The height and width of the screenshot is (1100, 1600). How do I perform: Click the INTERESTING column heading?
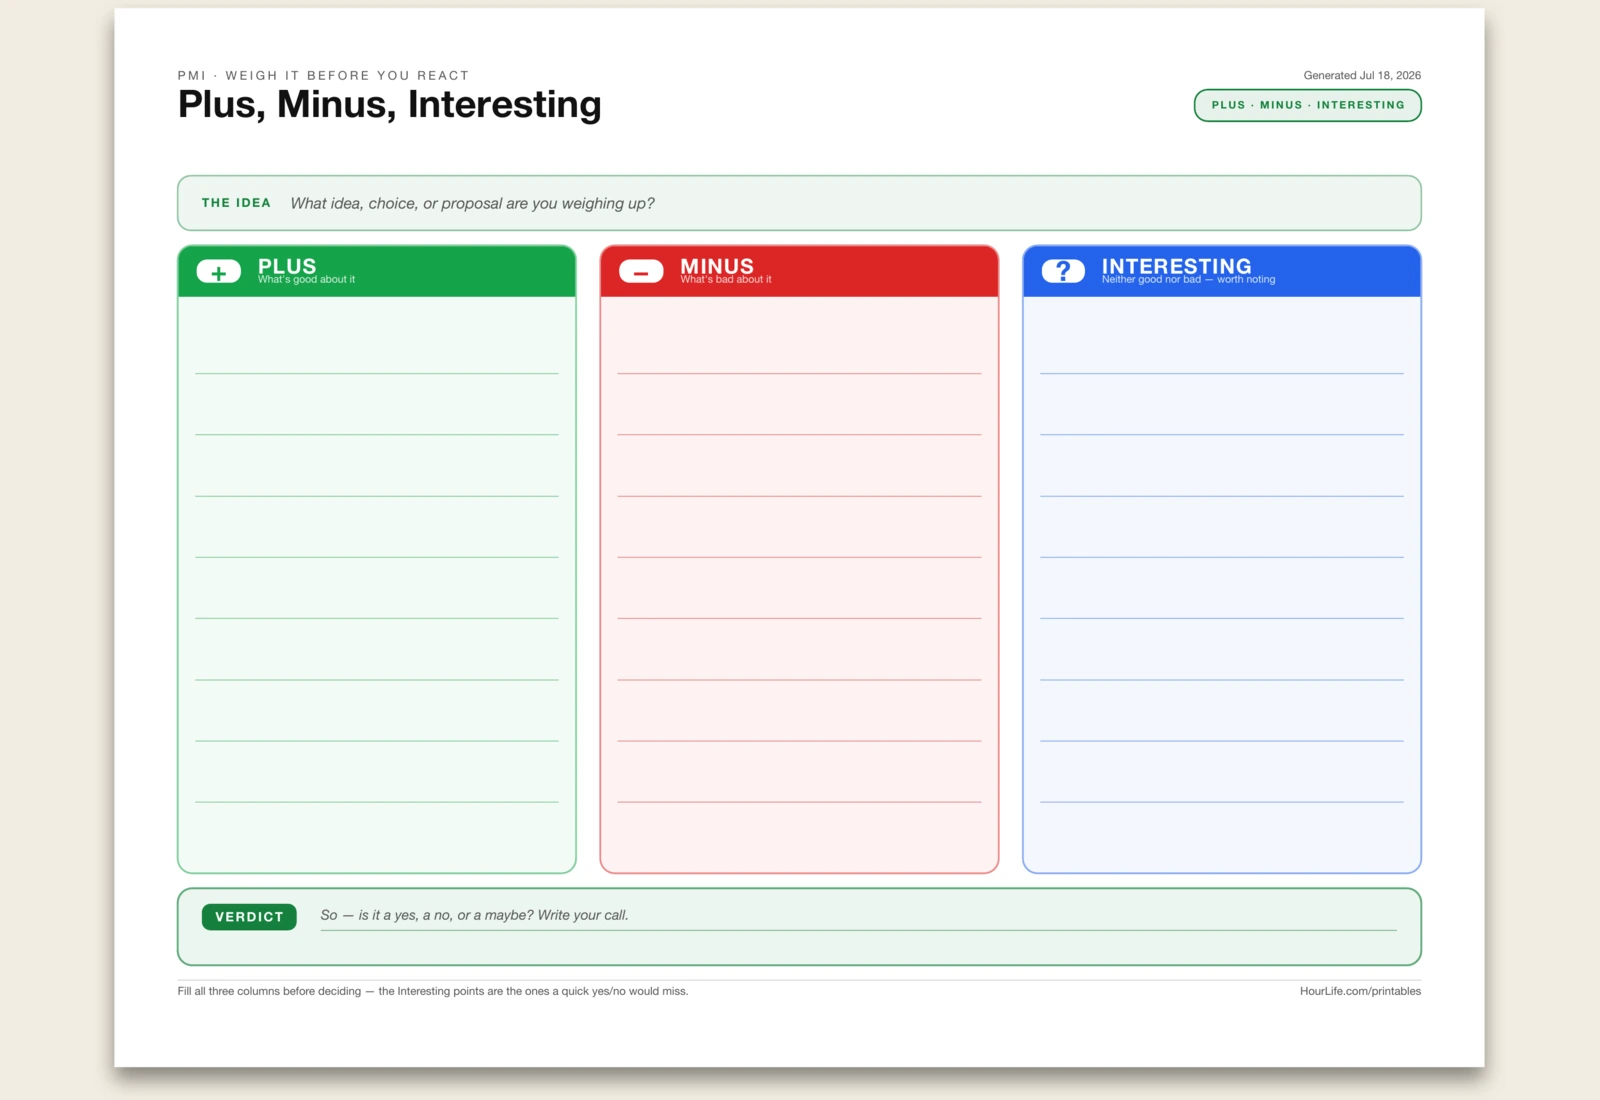point(1176,266)
